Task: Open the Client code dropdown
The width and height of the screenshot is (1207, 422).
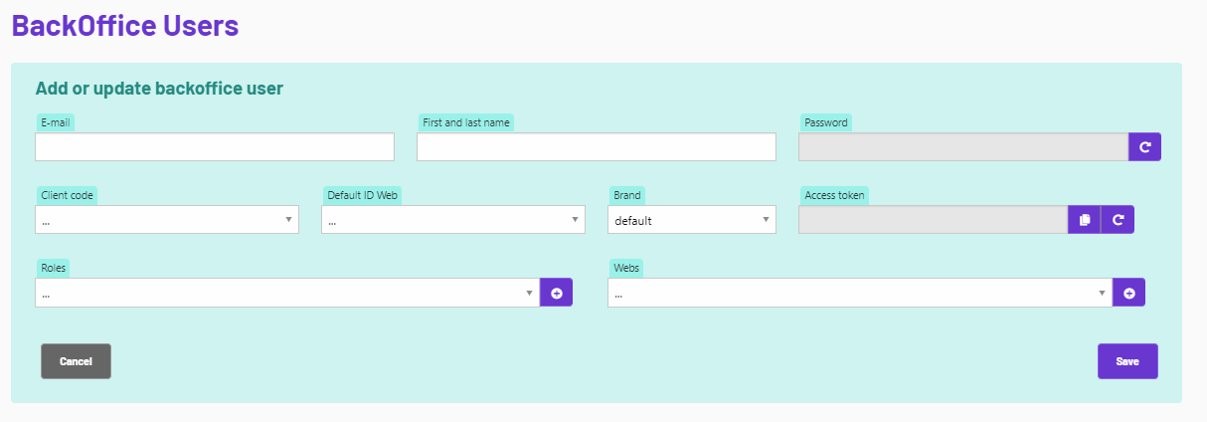Action: [167, 220]
